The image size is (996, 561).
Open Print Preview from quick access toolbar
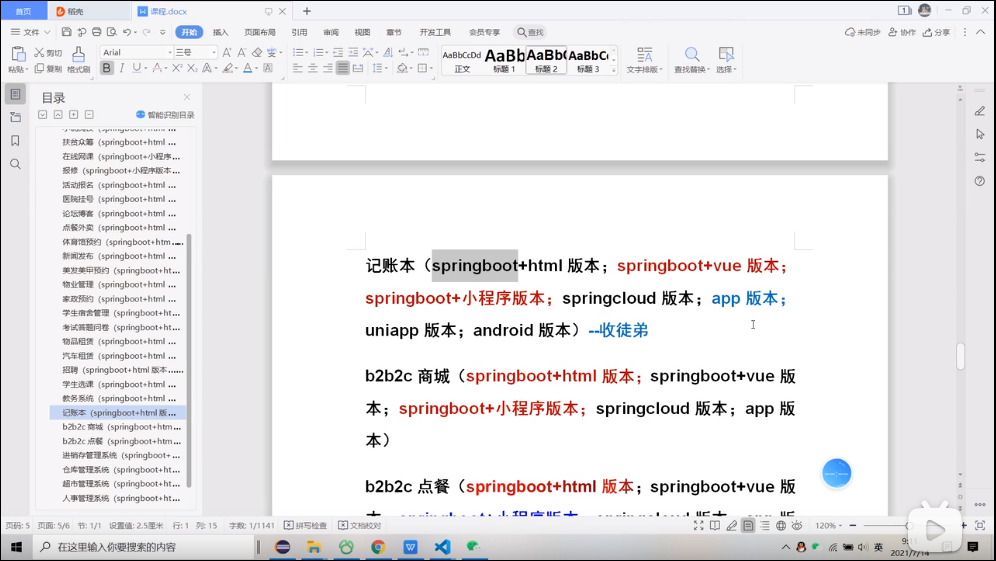(112, 32)
